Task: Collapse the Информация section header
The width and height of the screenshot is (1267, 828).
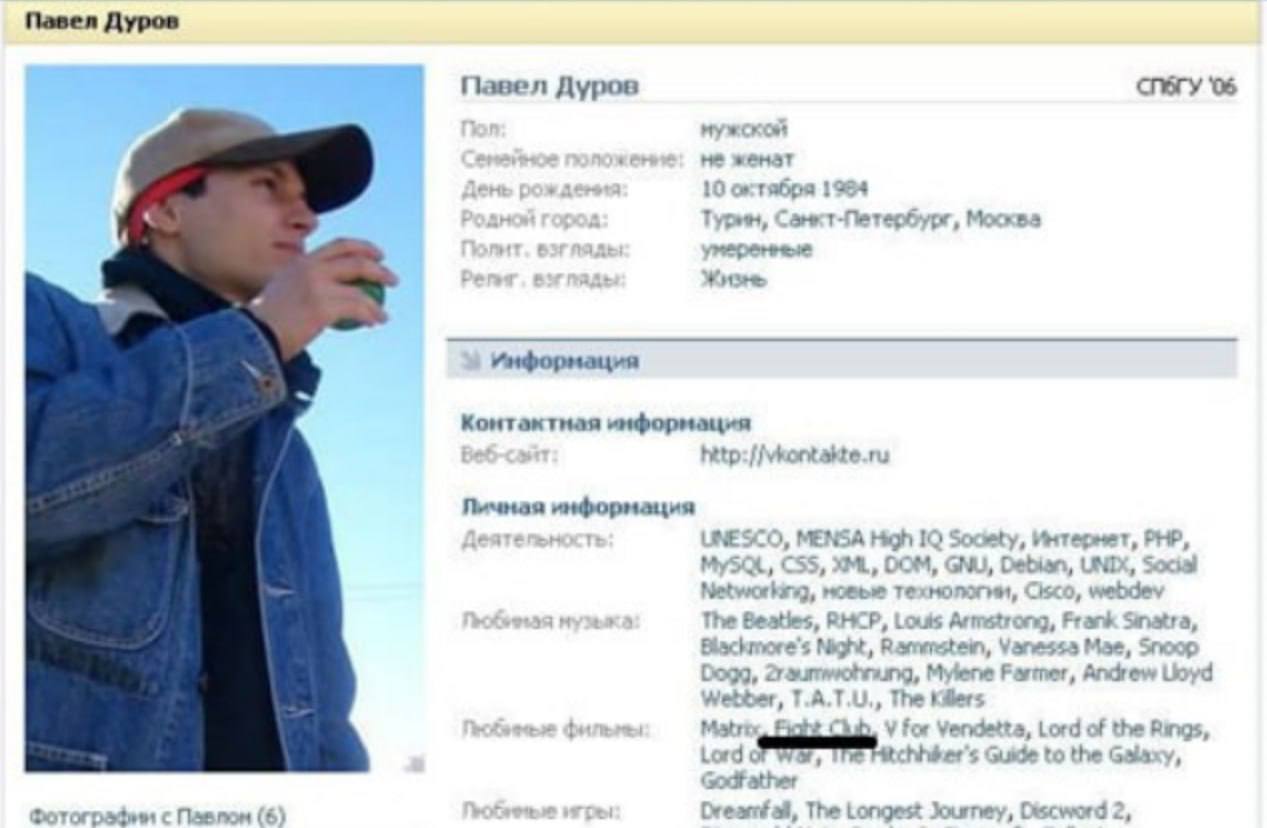Action: tap(564, 361)
